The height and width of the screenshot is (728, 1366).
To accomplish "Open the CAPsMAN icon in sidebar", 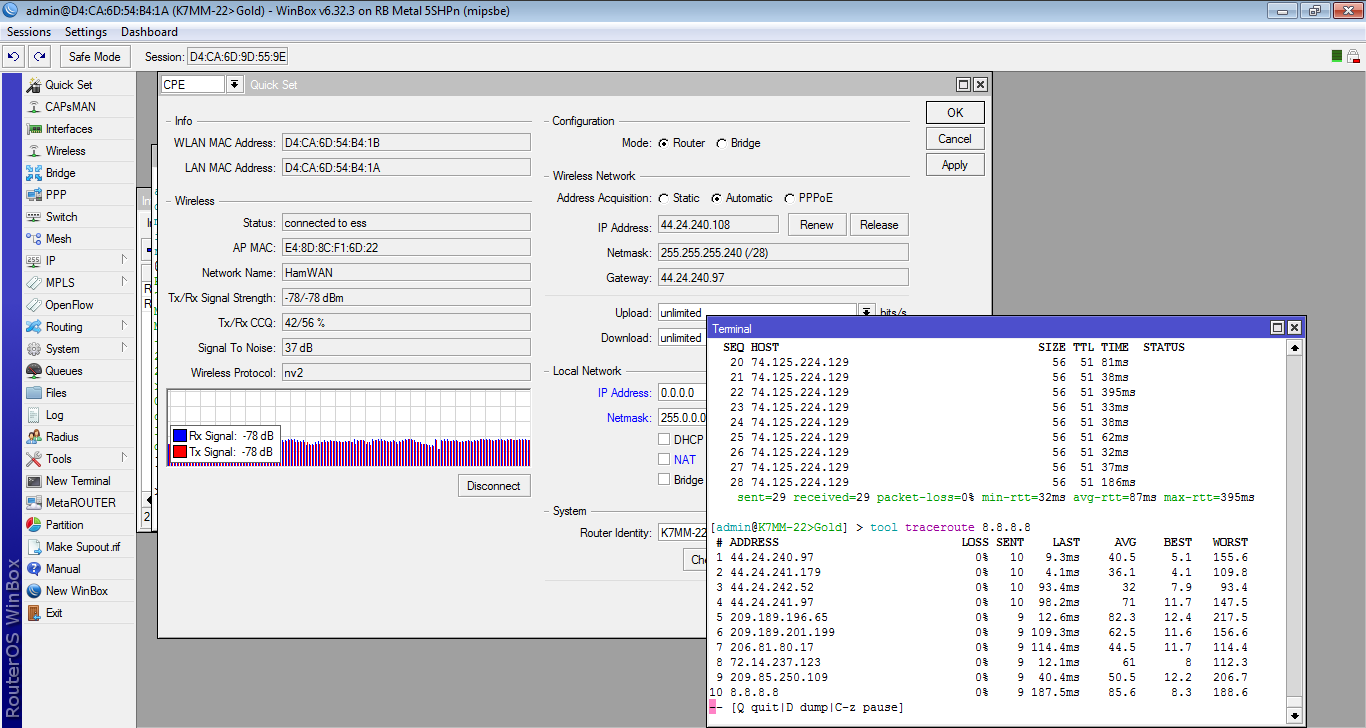I will 34,107.
